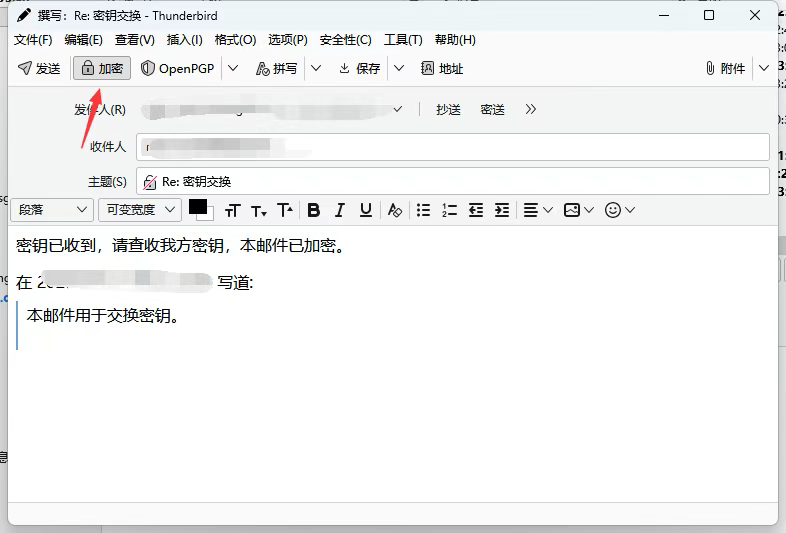Toggle the 加密 encryption button
This screenshot has height=533, width=786.
click(102, 68)
